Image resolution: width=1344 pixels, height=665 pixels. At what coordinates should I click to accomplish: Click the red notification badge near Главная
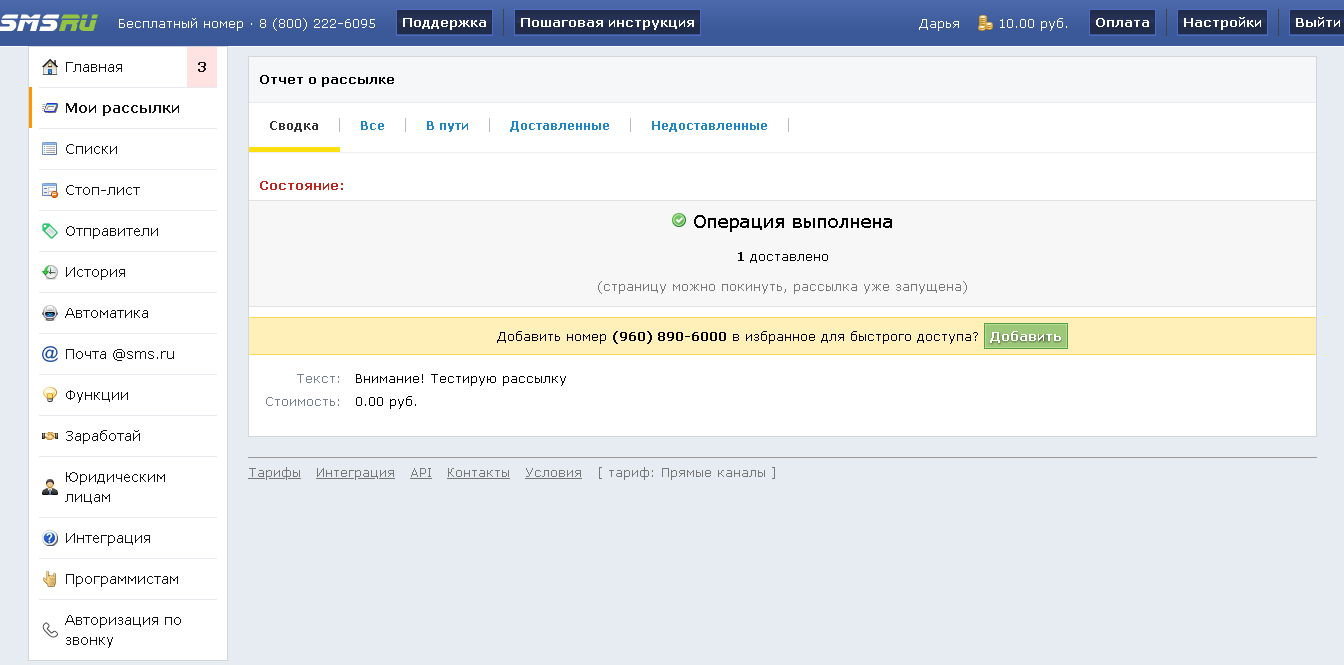[x=203, y=65]
